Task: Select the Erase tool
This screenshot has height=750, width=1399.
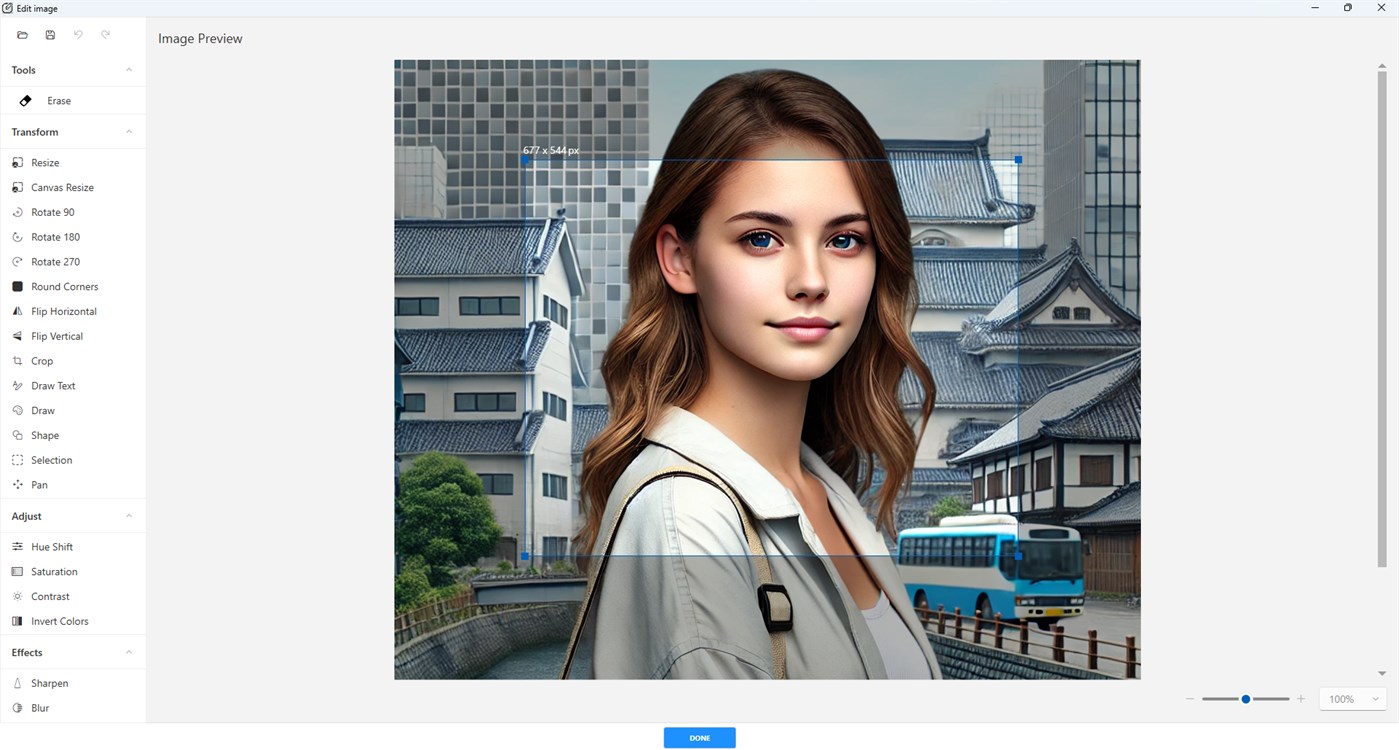Action: click(58, 100)
